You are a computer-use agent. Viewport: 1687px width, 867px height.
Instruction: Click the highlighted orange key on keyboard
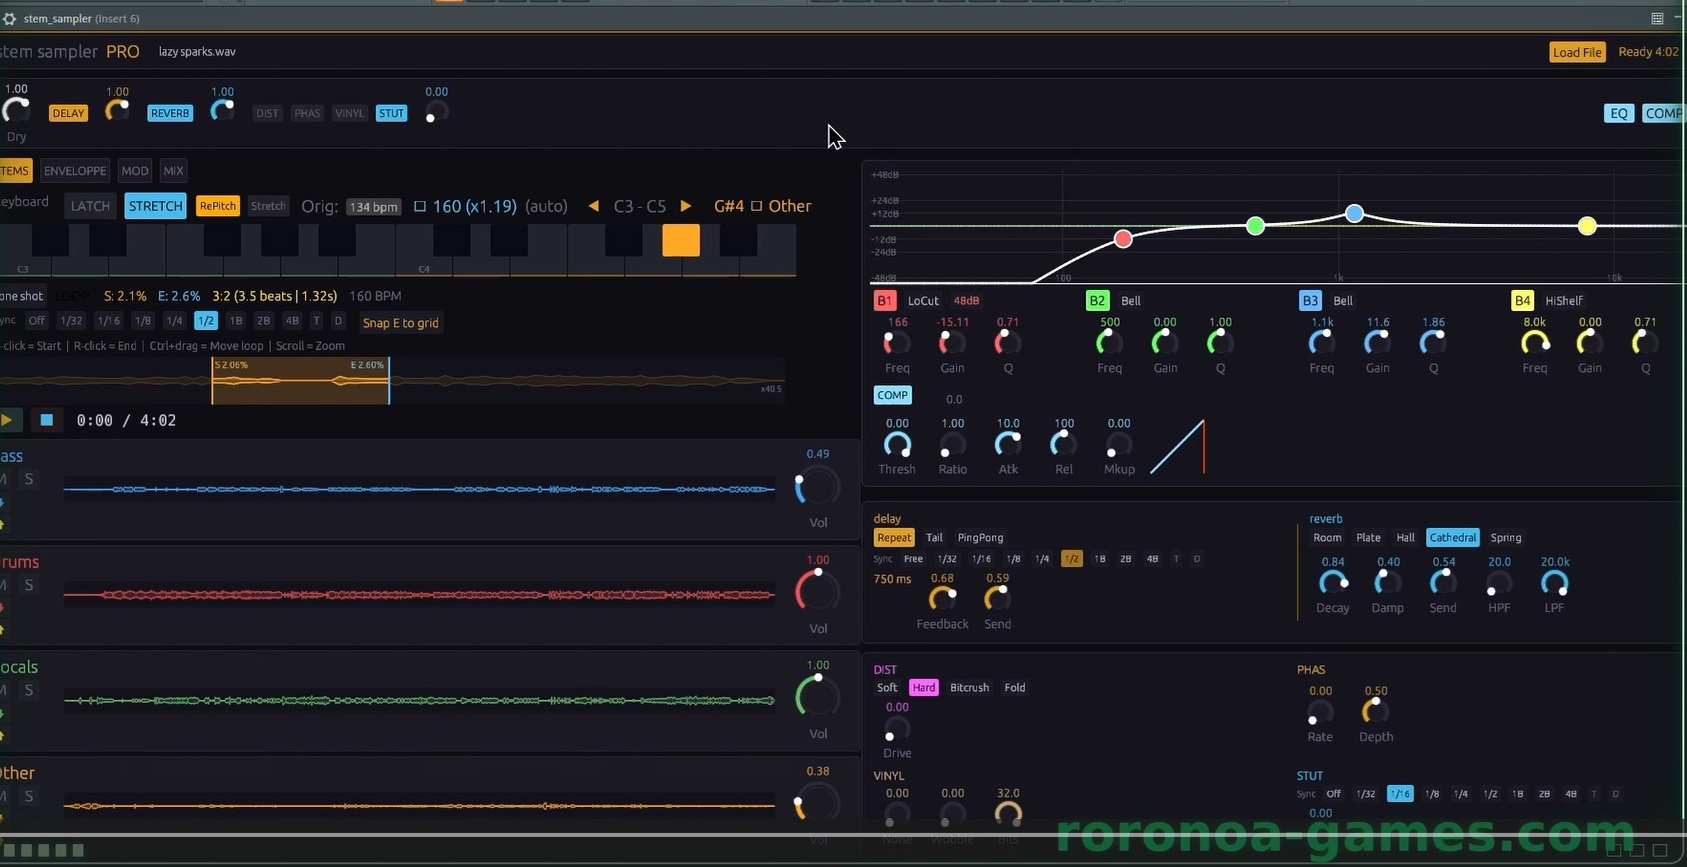[x=681, y=240]
